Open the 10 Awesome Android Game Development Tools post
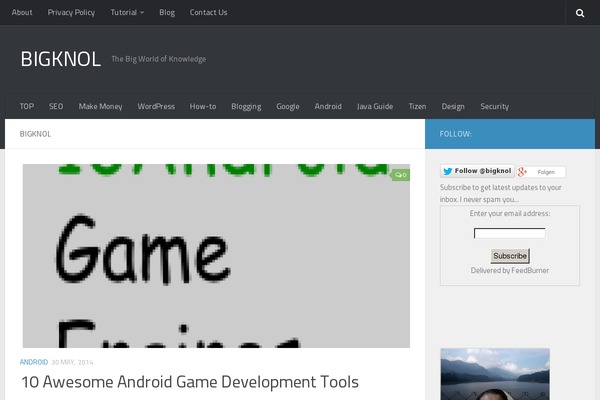 tap(190, 382)
